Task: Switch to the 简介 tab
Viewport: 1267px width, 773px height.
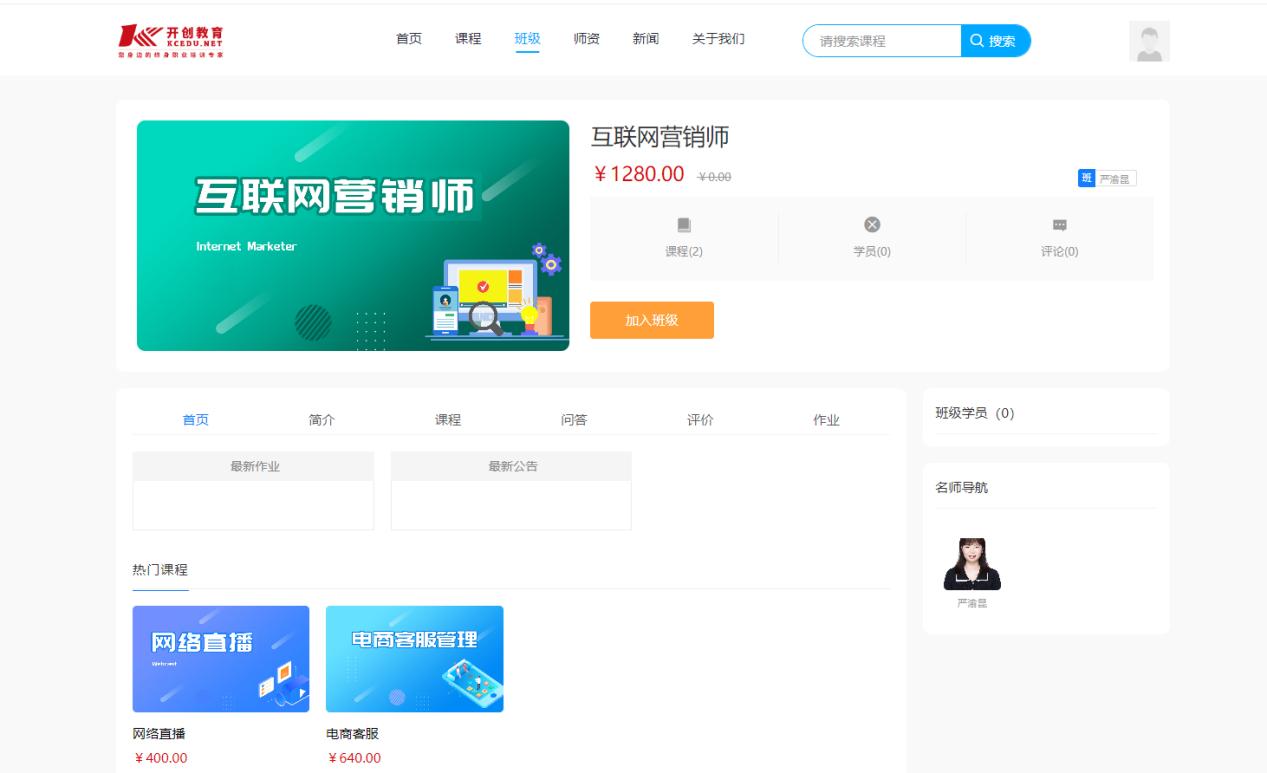Action: pos(322,420)
